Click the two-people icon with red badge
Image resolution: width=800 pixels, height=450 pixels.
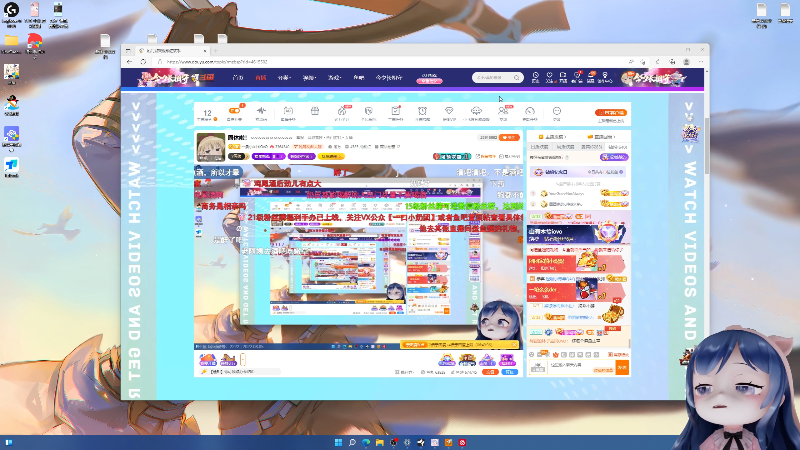click(504, 110)
